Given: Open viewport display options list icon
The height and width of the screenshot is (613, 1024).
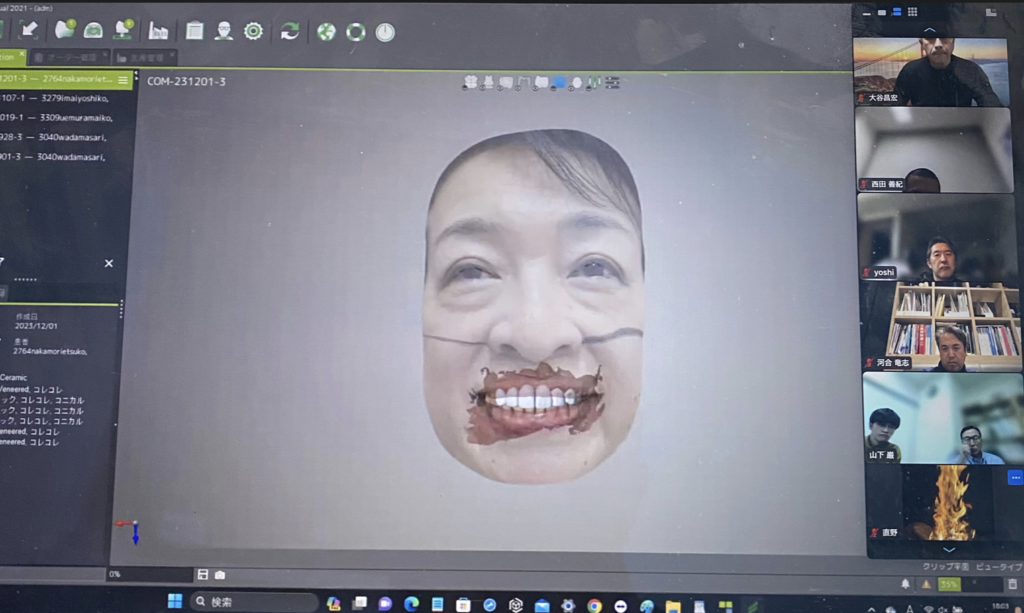Looking at the screenshot, I should click(x=612, y=83).
